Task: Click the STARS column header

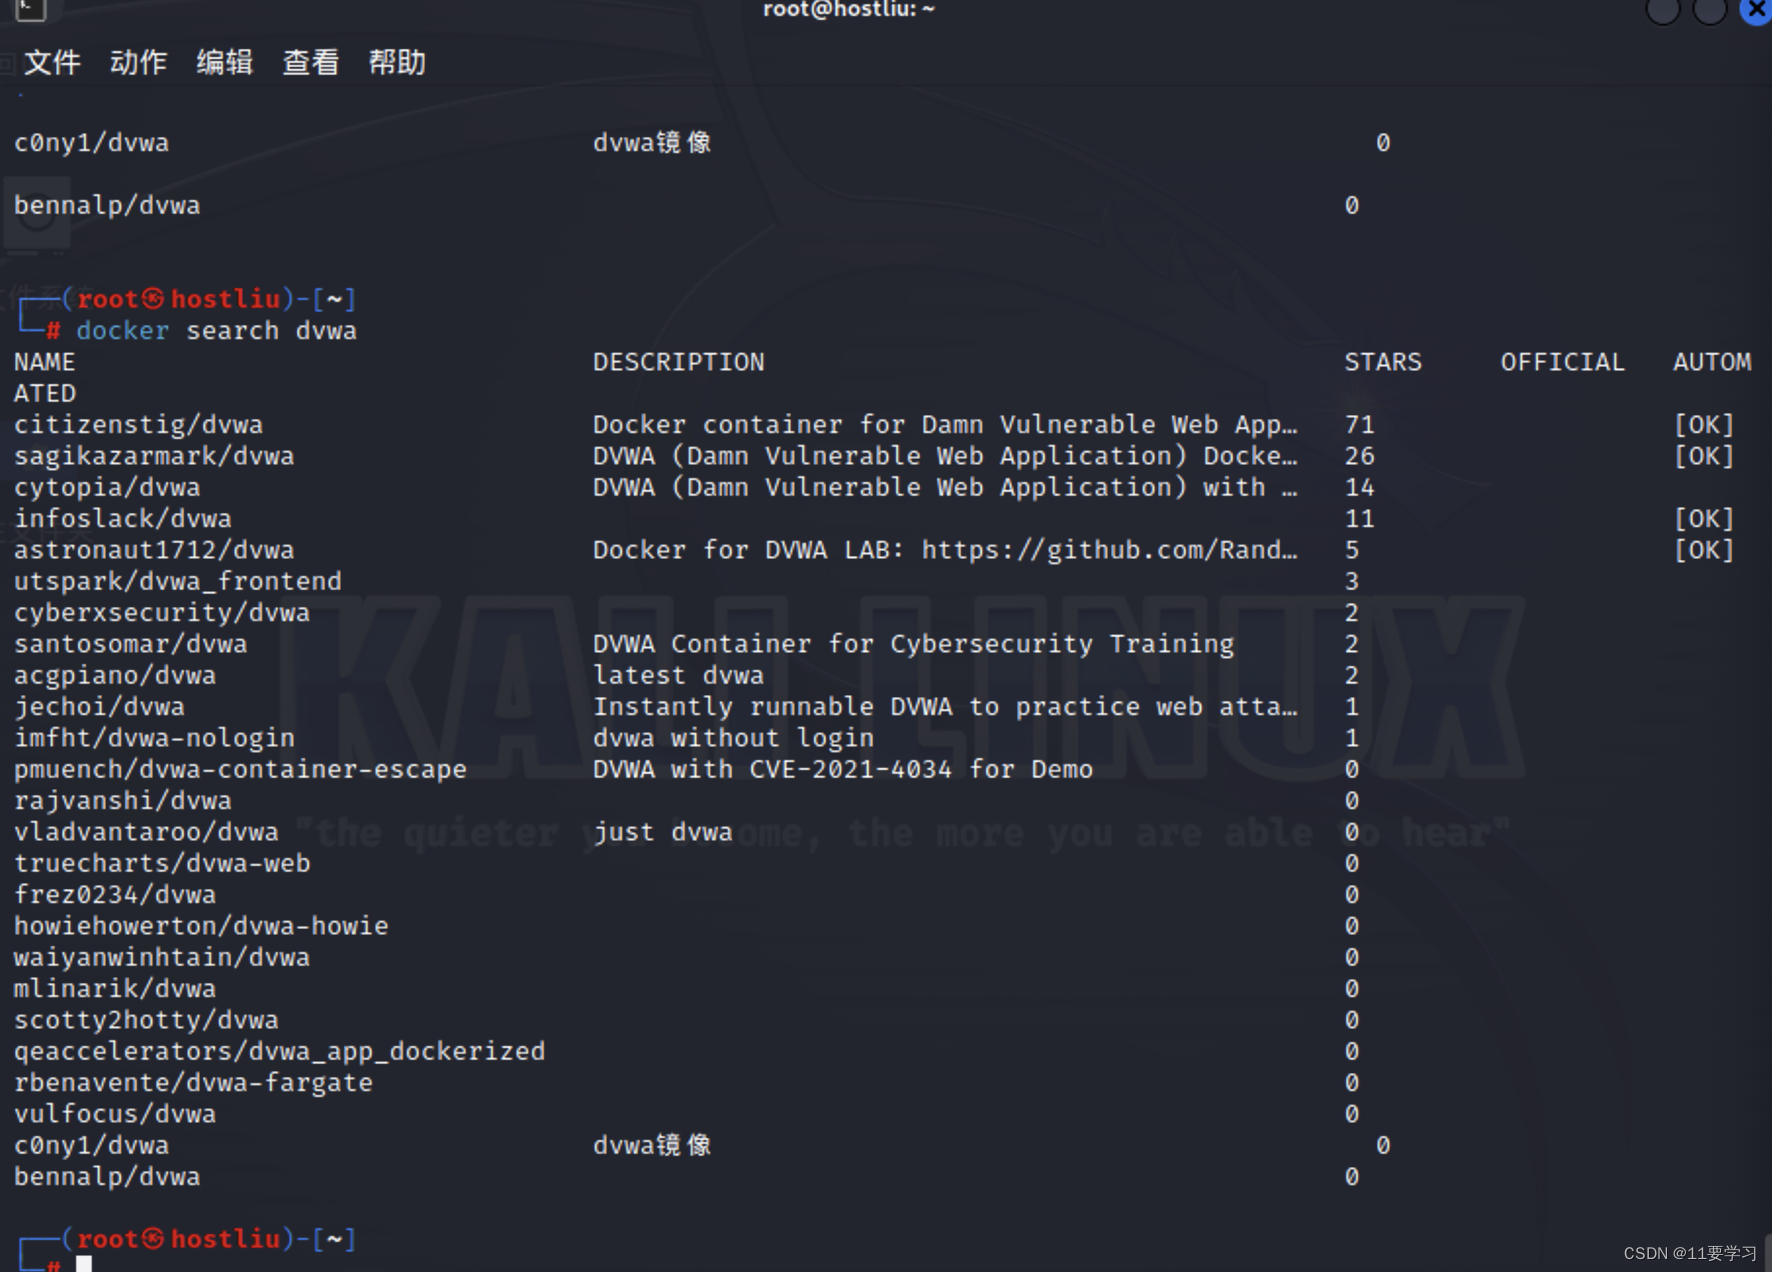Action: click(x=1384, y=361)
